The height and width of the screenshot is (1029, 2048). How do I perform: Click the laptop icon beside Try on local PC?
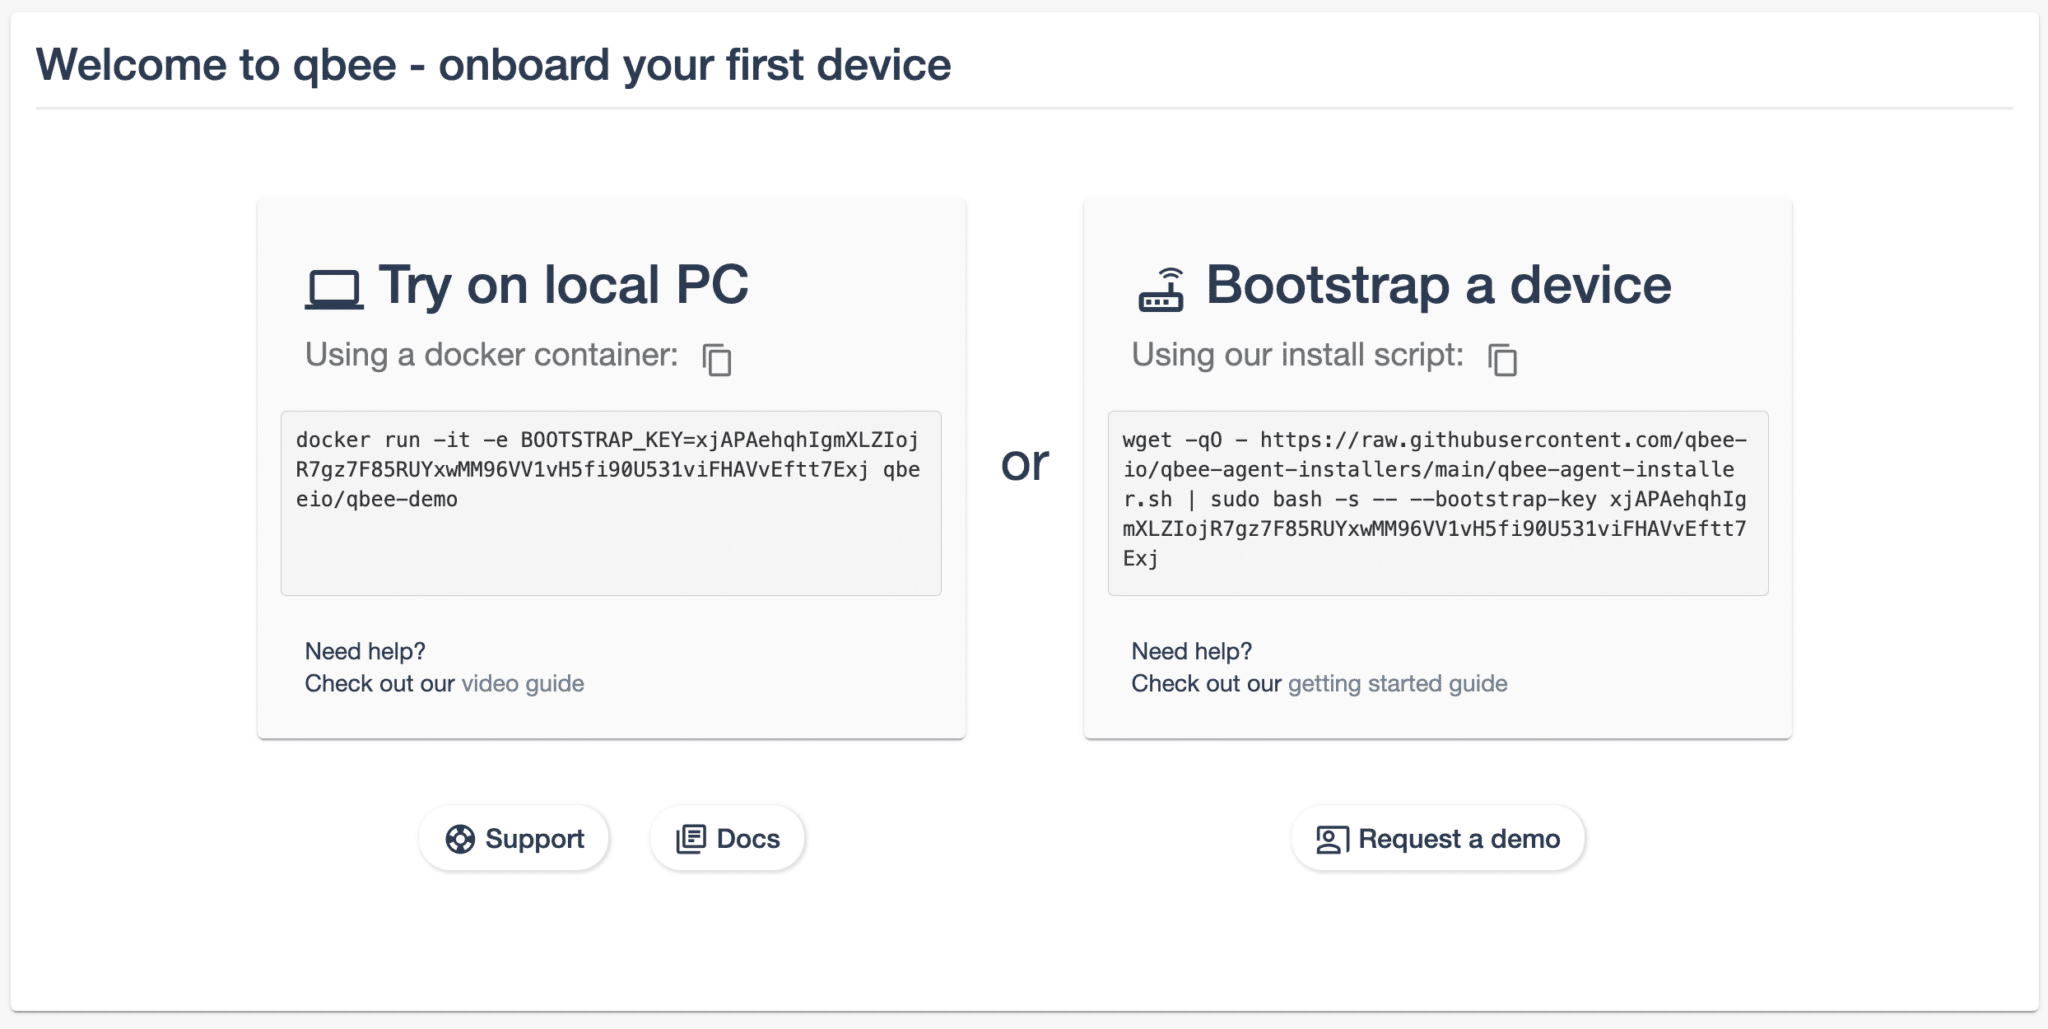click(x=333, y=290)
